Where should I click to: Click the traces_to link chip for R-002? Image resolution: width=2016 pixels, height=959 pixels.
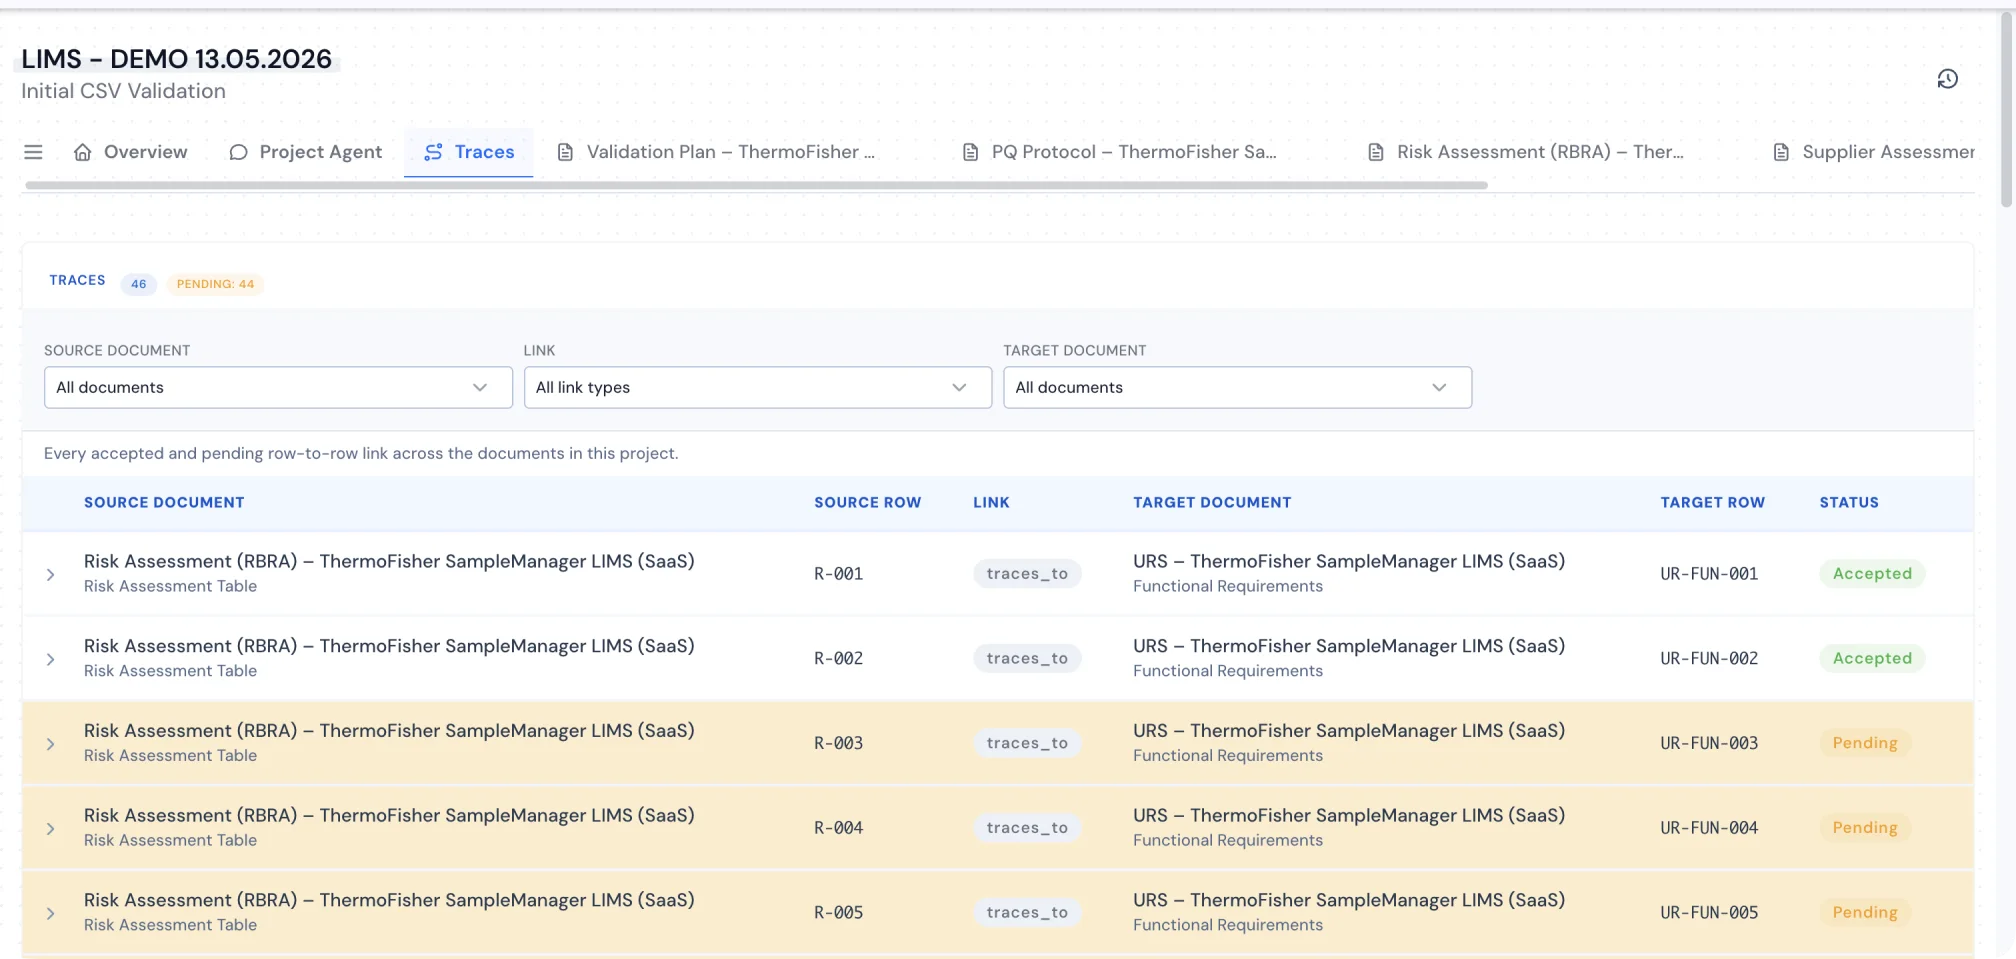tap(1027, 658)
